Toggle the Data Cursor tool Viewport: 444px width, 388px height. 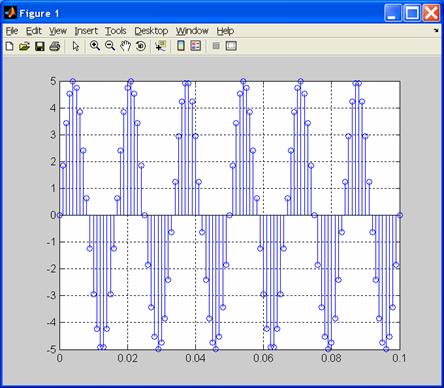pos(161,46)
